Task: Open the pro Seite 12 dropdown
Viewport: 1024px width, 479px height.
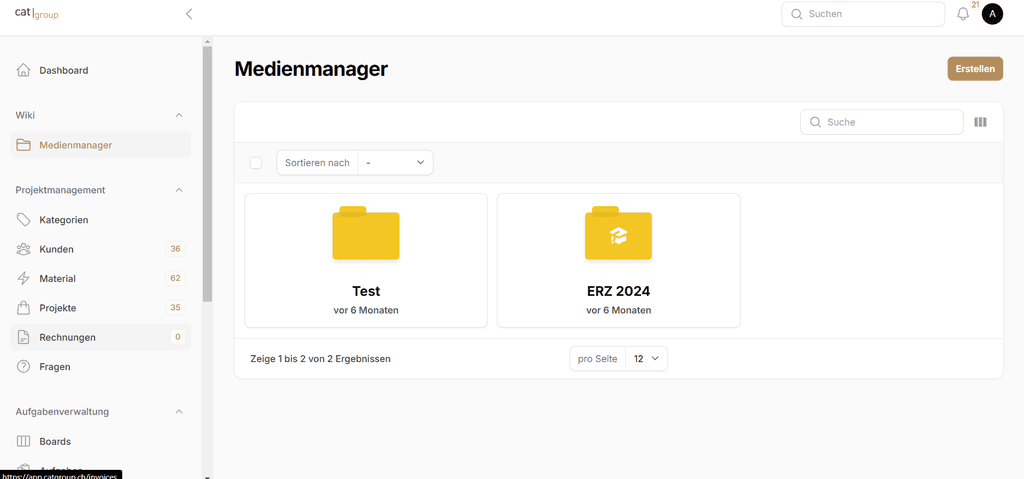Action: tap(646, 359)
